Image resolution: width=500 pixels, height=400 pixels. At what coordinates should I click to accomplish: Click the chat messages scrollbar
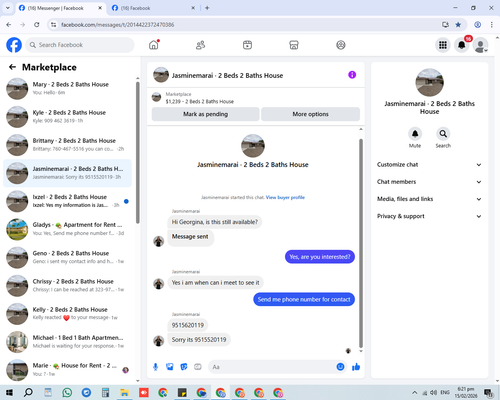361,243
